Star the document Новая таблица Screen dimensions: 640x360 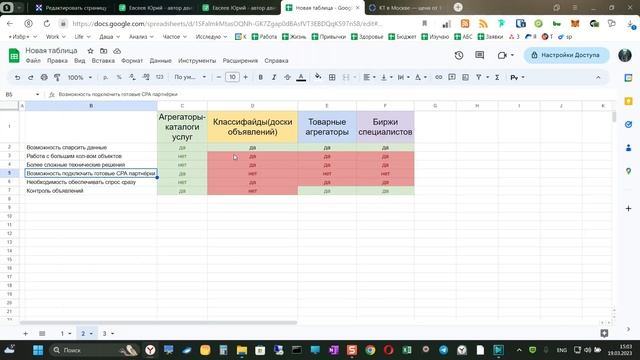point(91,51)
